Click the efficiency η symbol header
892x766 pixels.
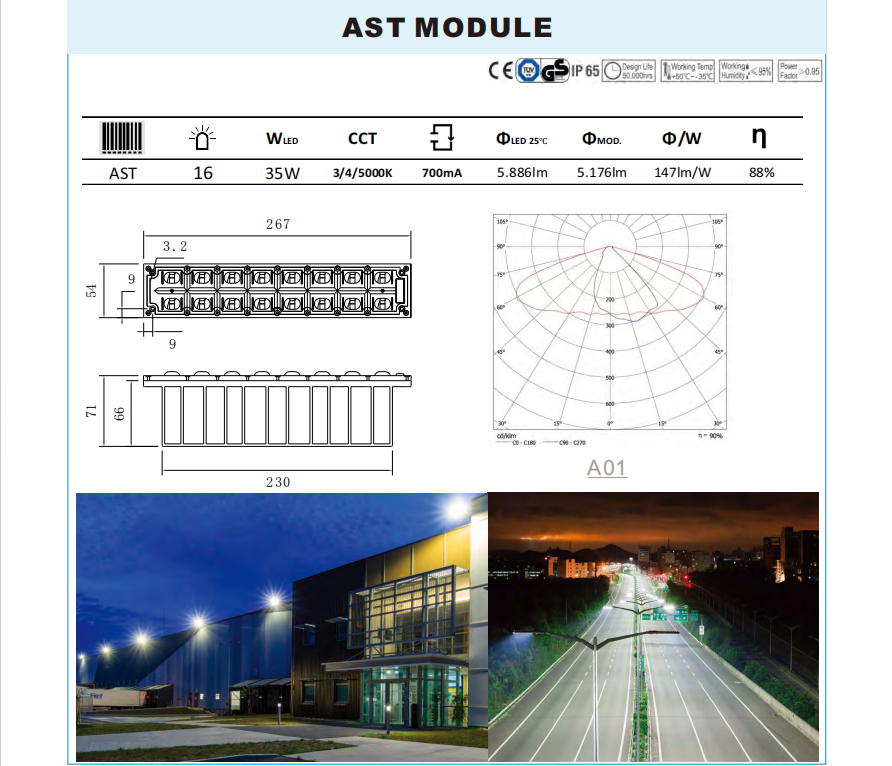[x=759, y=137]
